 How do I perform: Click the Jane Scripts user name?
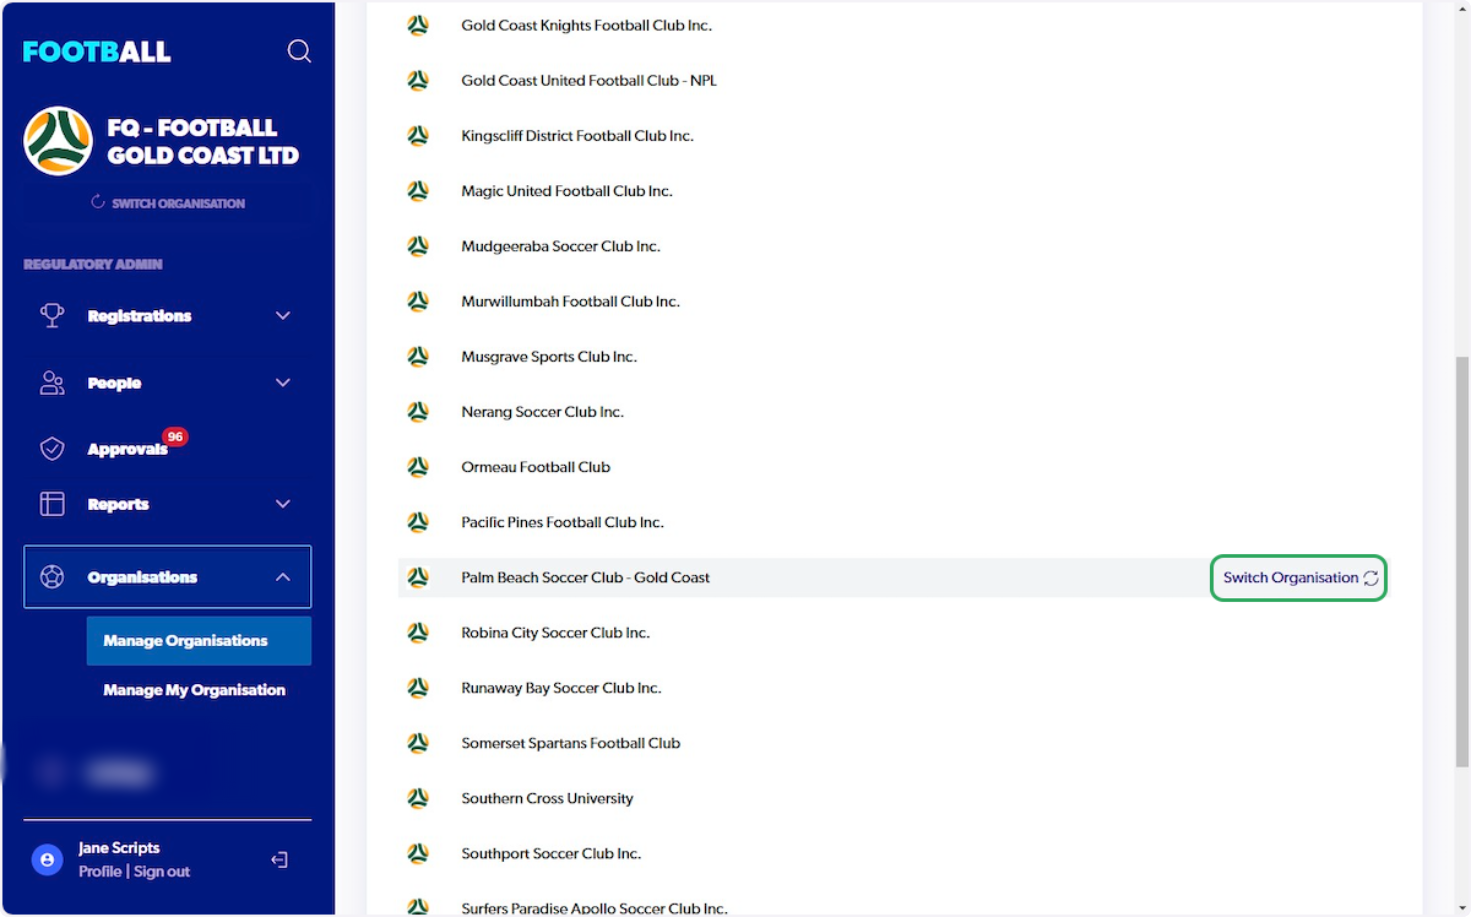[119, 848]
